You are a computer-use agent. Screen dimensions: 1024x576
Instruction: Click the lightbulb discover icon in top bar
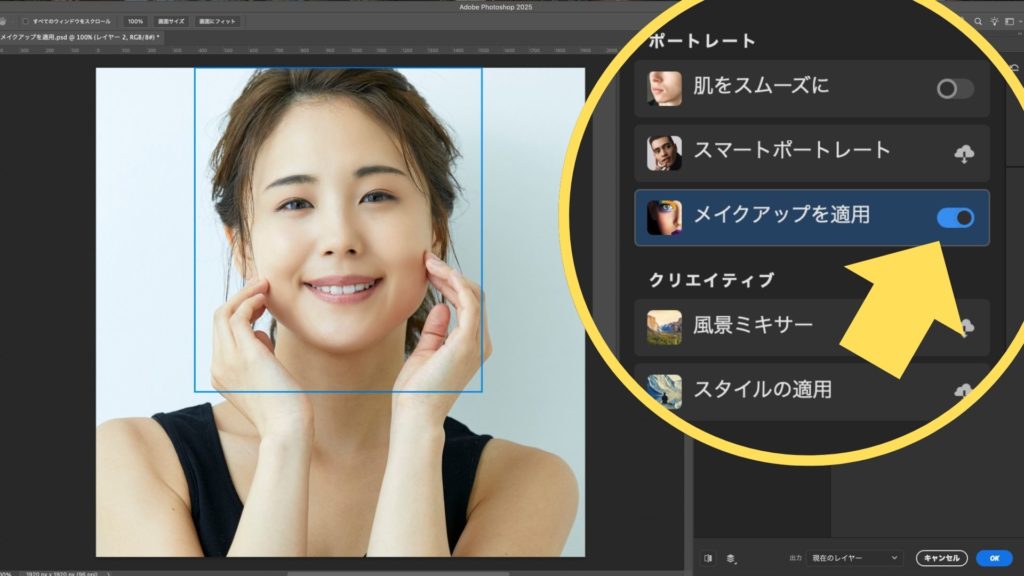point(994,21)
